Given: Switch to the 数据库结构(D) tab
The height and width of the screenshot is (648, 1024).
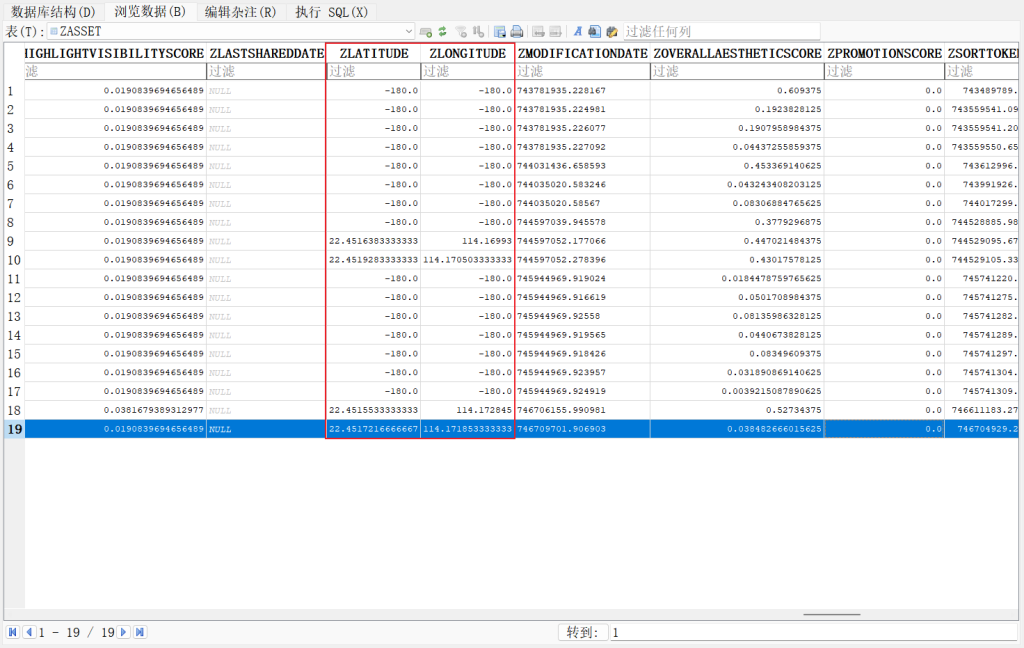Looking at the screenshot, I should click(53, 12).
